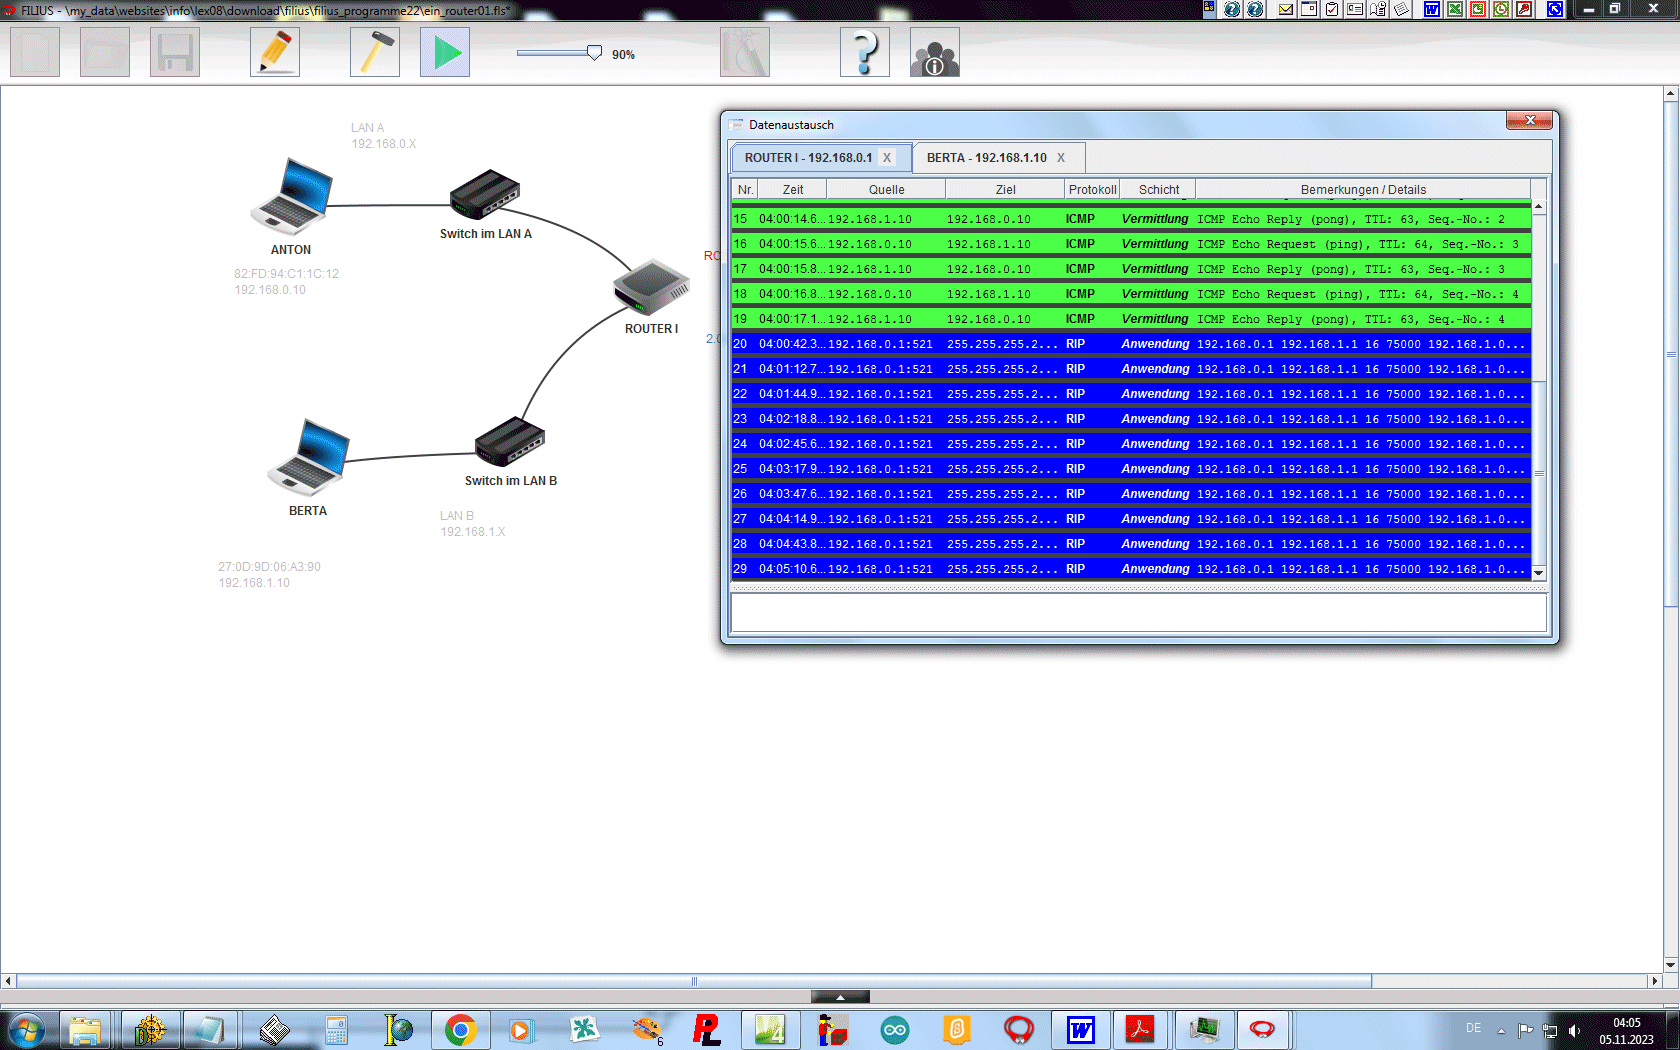
Task: Click the canvas vertical scroll down arrow
Action: (1671, 965)
